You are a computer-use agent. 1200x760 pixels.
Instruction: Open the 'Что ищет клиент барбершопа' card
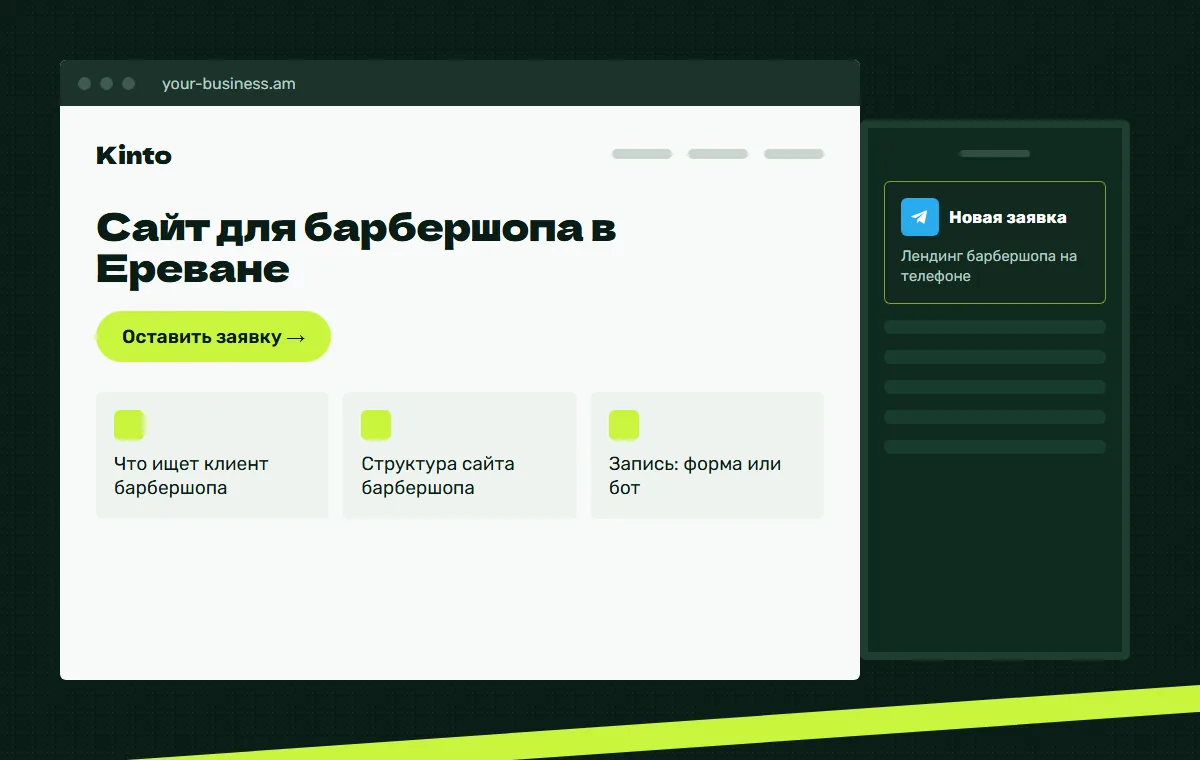212,455
